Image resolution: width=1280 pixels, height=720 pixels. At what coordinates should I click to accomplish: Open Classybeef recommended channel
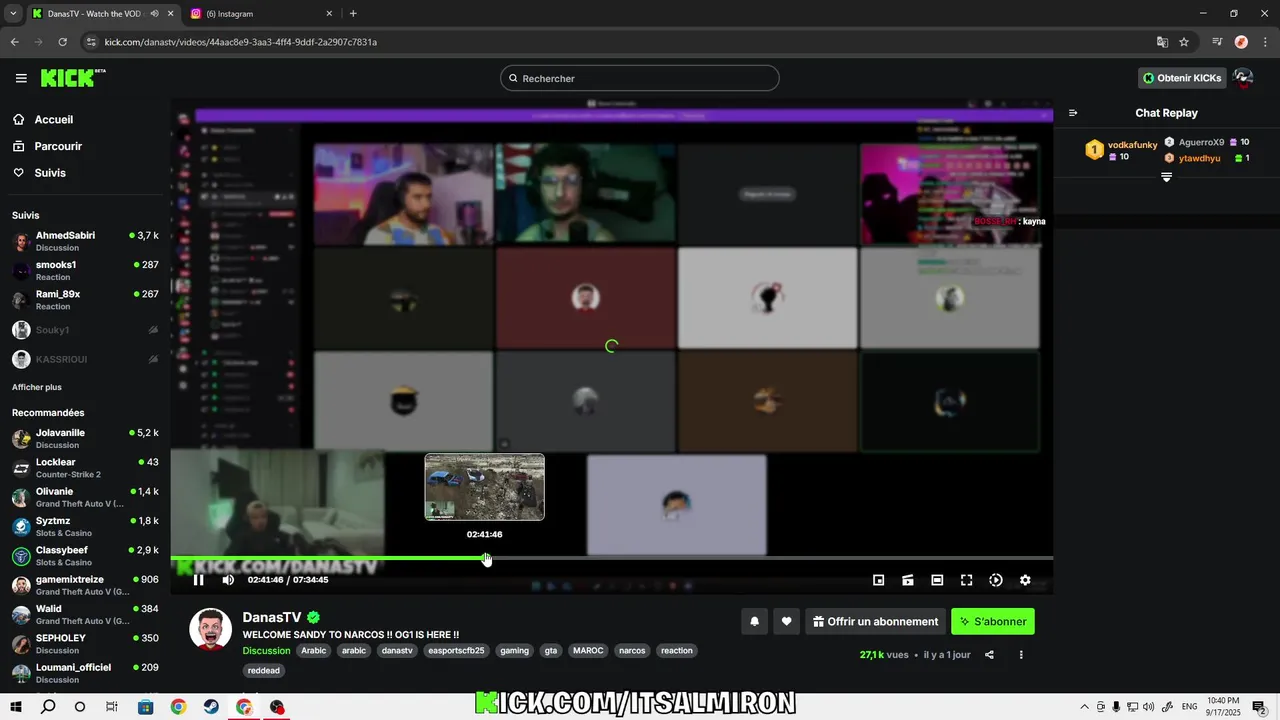tap(85, 556)
